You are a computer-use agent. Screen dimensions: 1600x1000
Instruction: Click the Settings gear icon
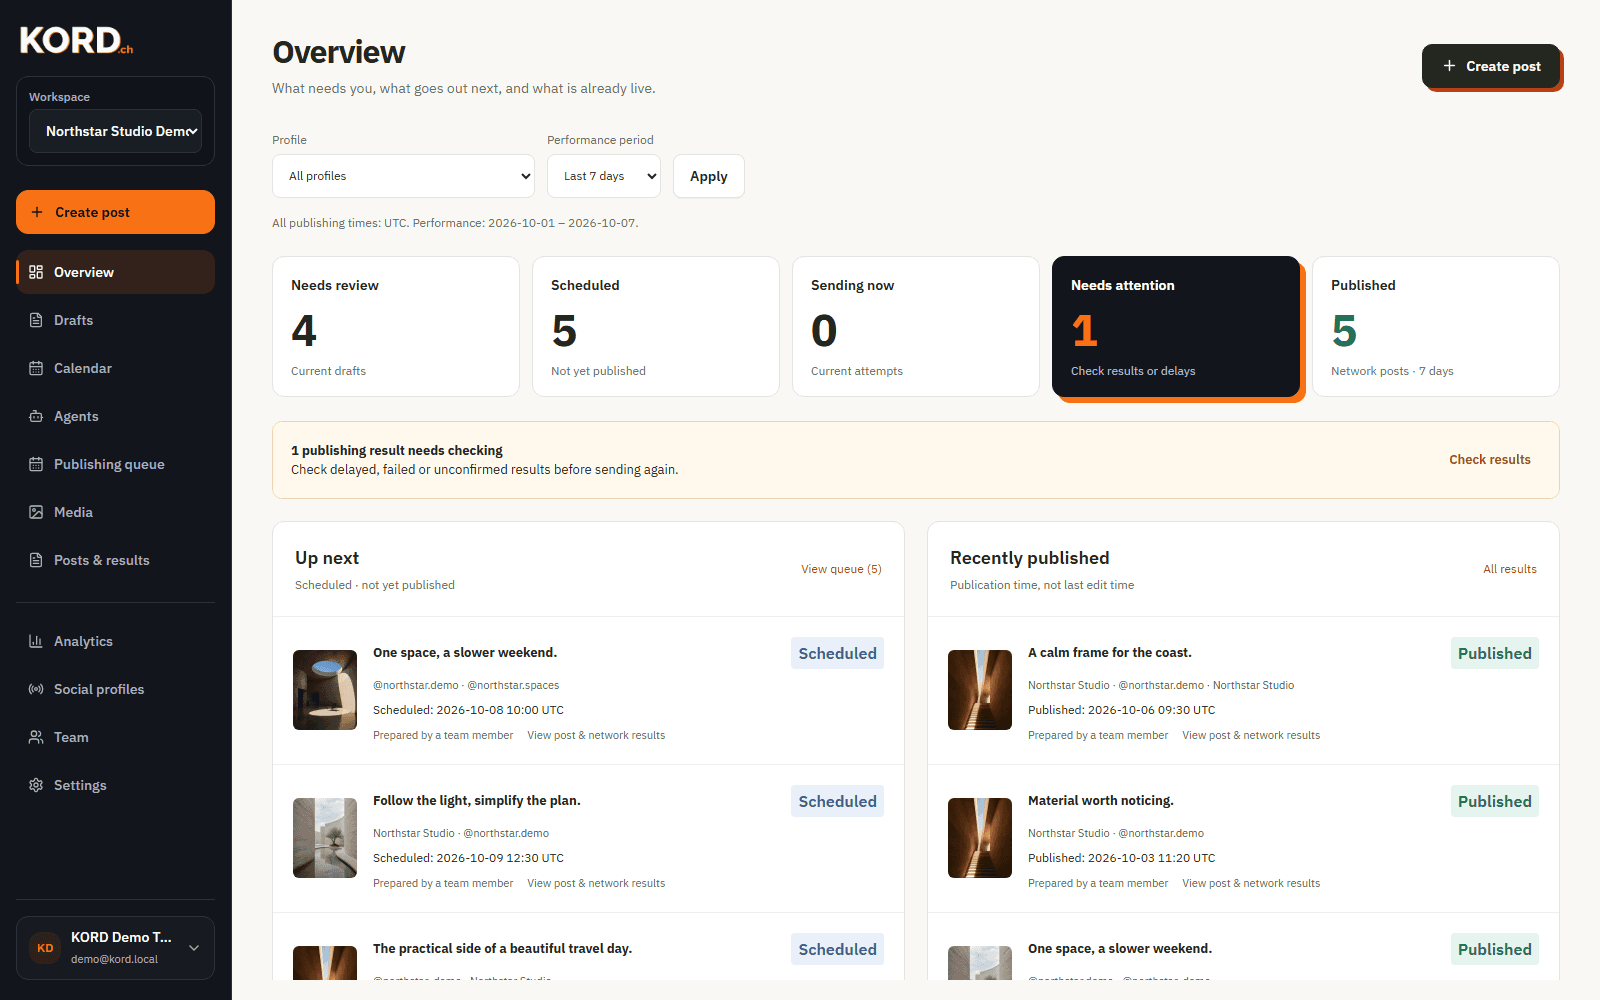click(x=36, y=785)
